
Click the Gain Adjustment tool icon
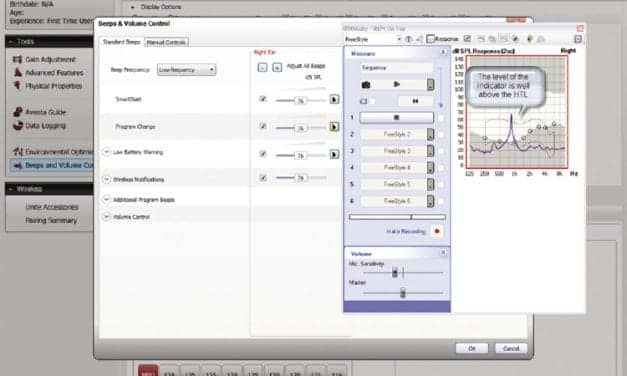point(17,59)
